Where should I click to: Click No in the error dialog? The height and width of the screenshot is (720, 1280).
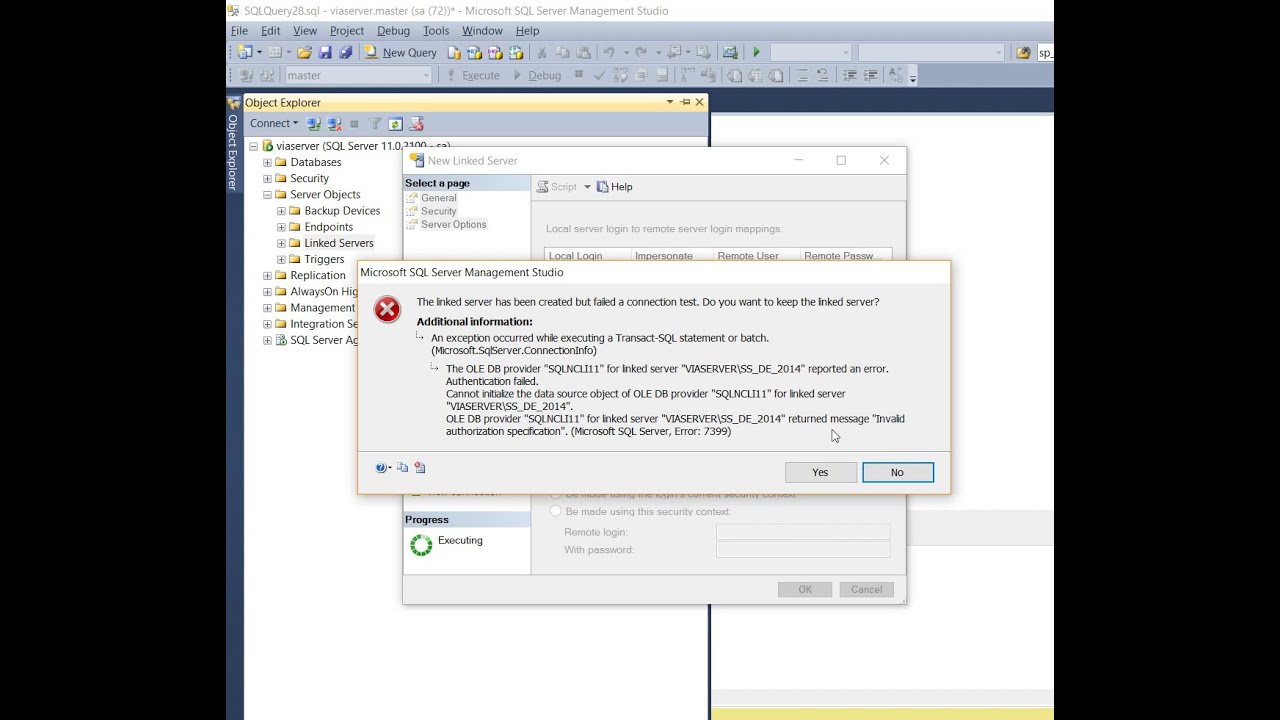click(897, 472)
